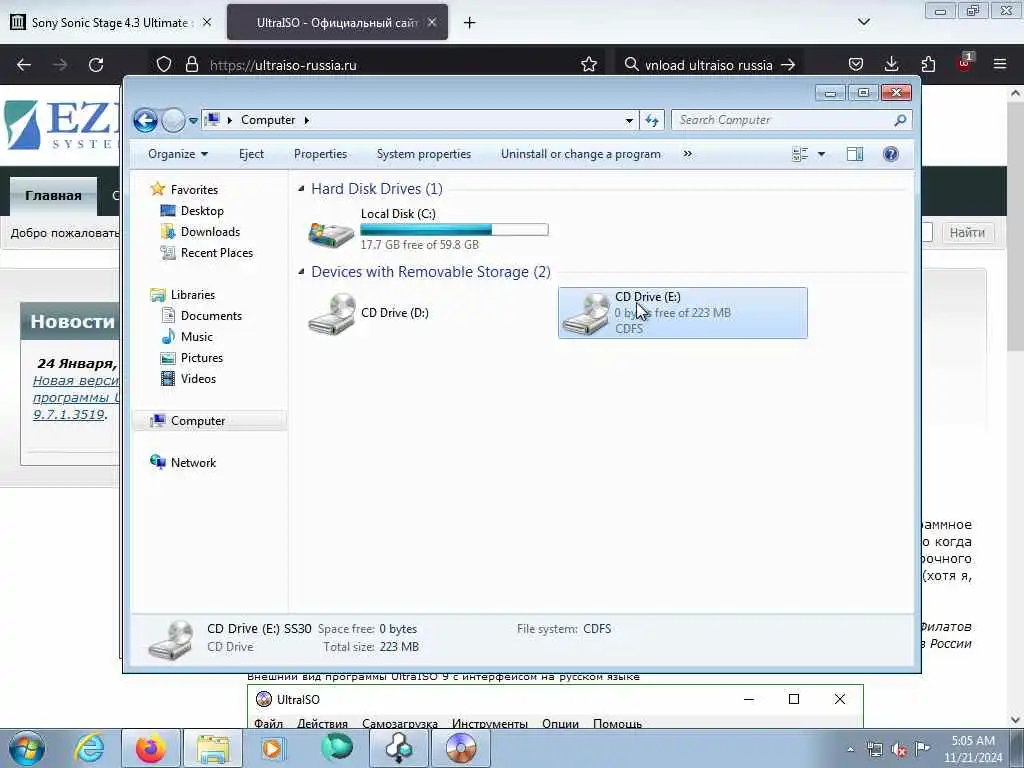
Task: Collapse Devices with Removable Storage group
Action: coord(301,272)
